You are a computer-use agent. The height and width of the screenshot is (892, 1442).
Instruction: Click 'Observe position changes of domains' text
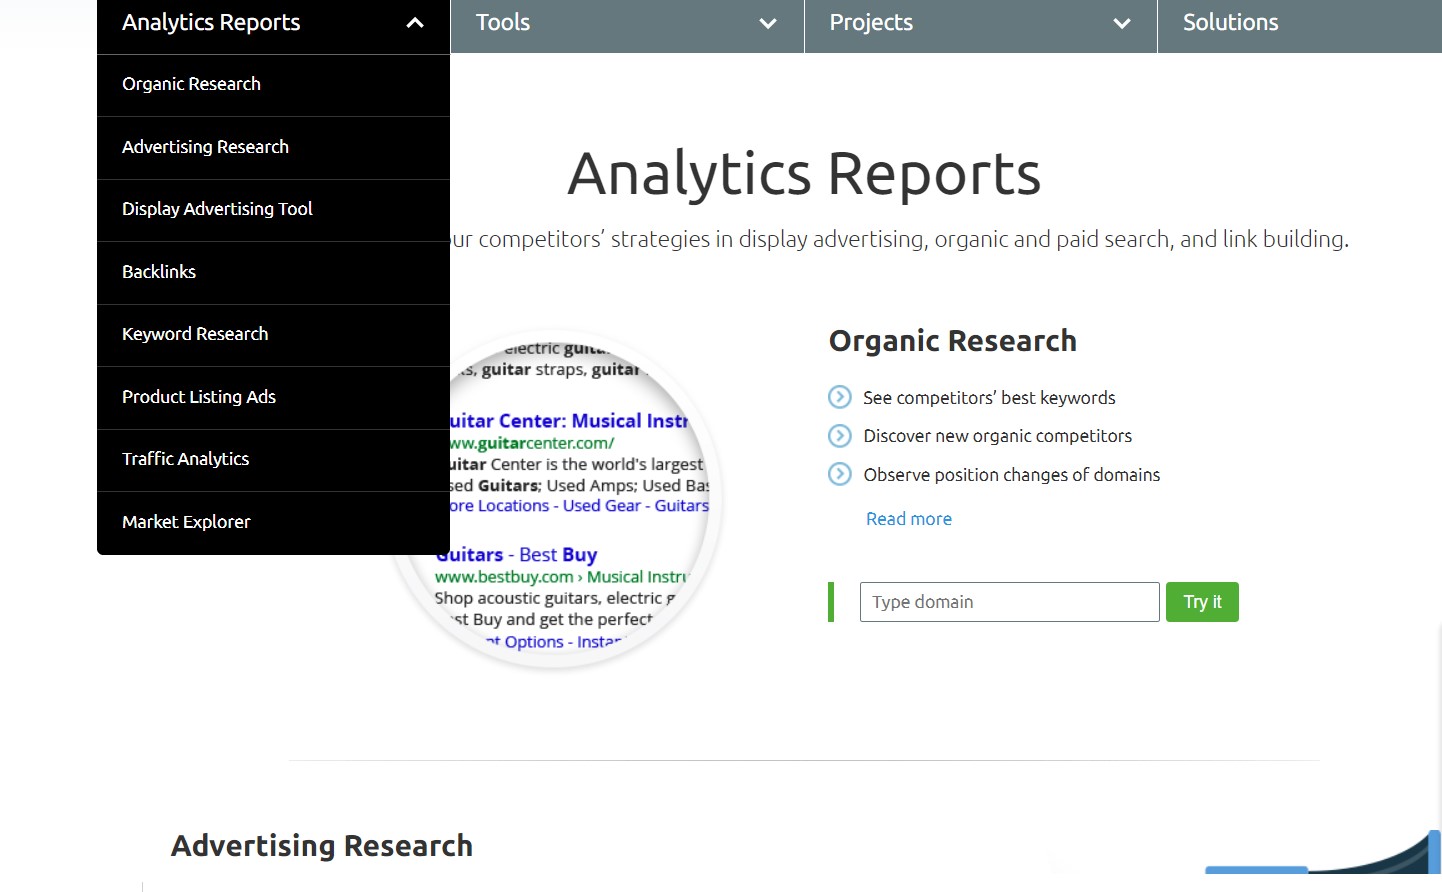1012,475
